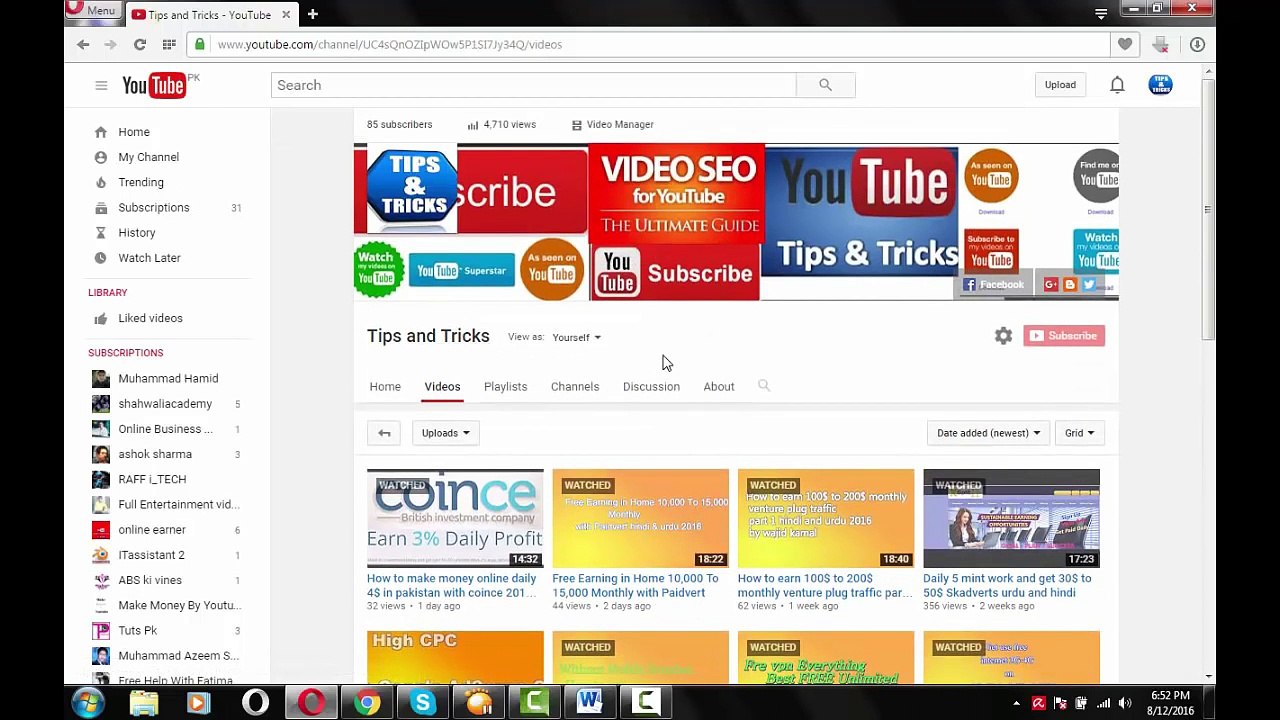Click the red Subscribe button
This screenshot has height=720, width=1280.
click(x=1064, y=336)
